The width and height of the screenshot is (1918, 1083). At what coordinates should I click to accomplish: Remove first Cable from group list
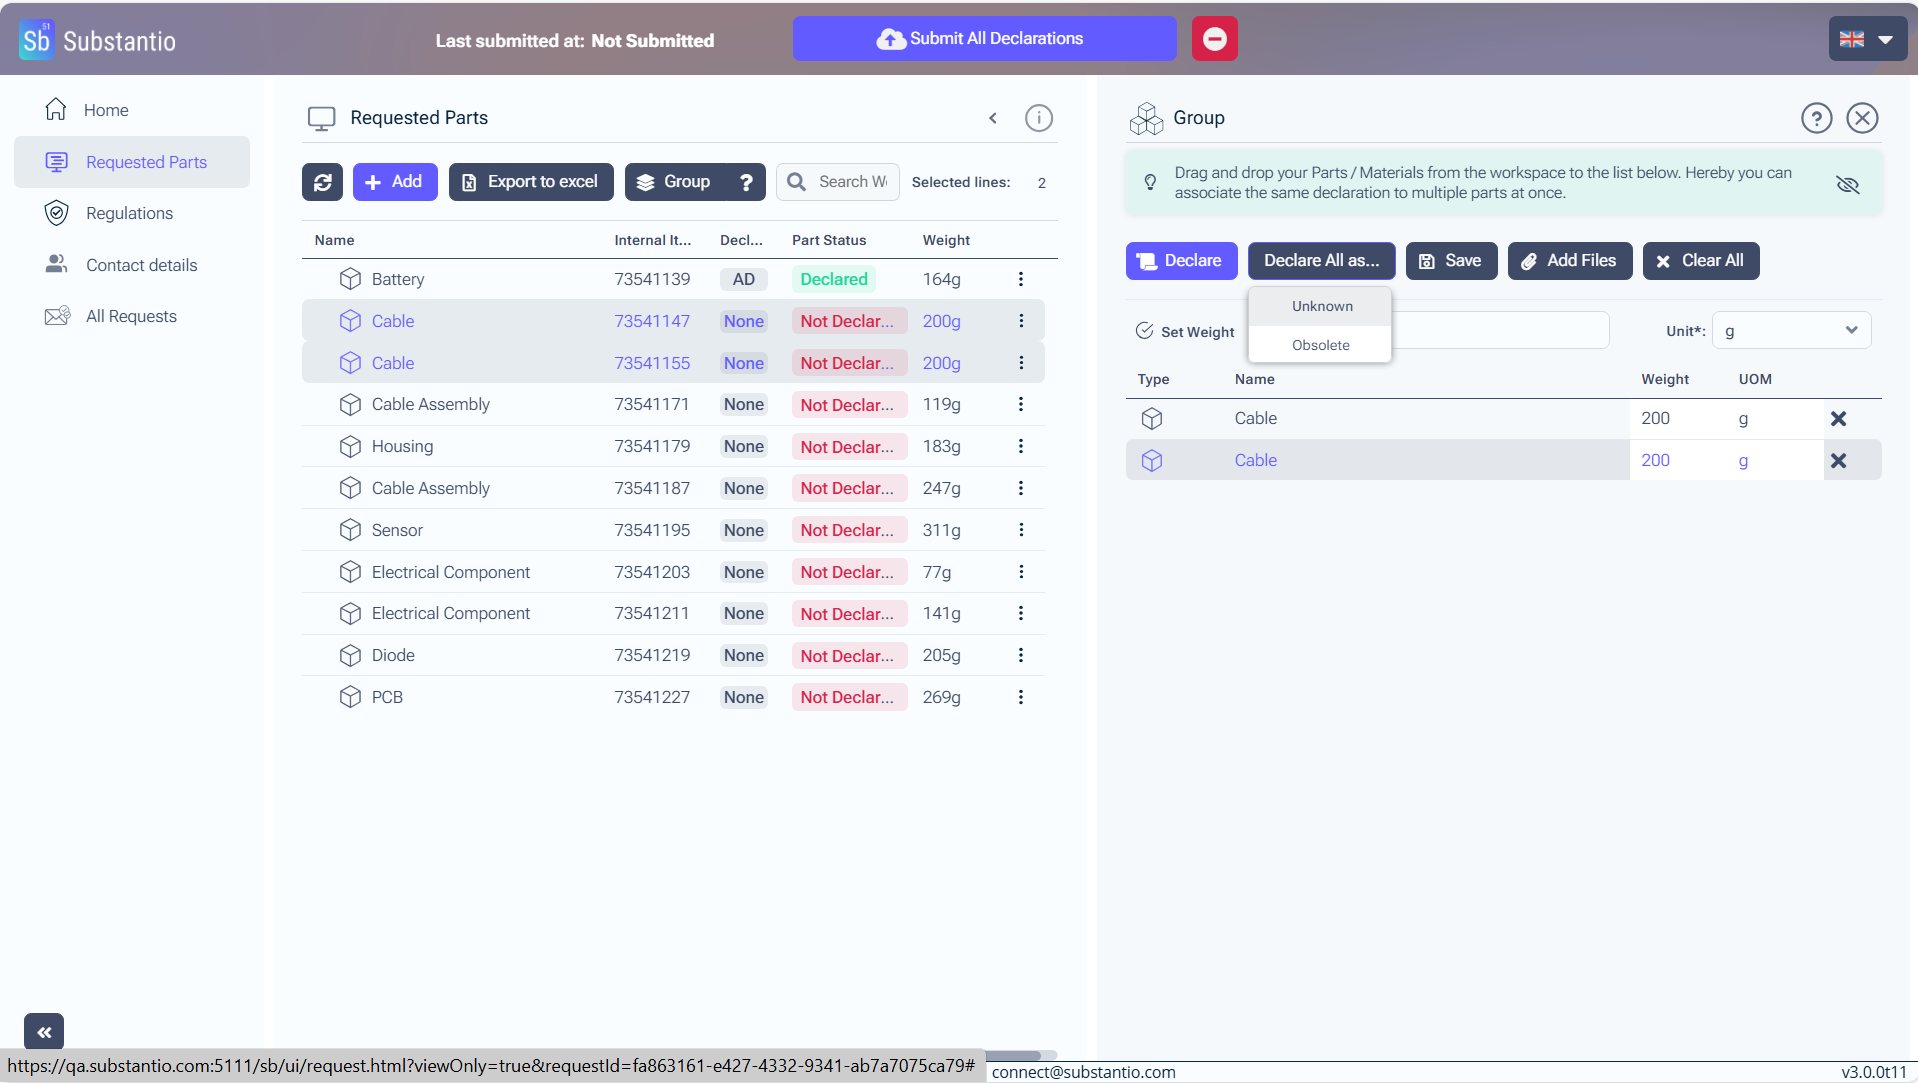point(1838,419)
